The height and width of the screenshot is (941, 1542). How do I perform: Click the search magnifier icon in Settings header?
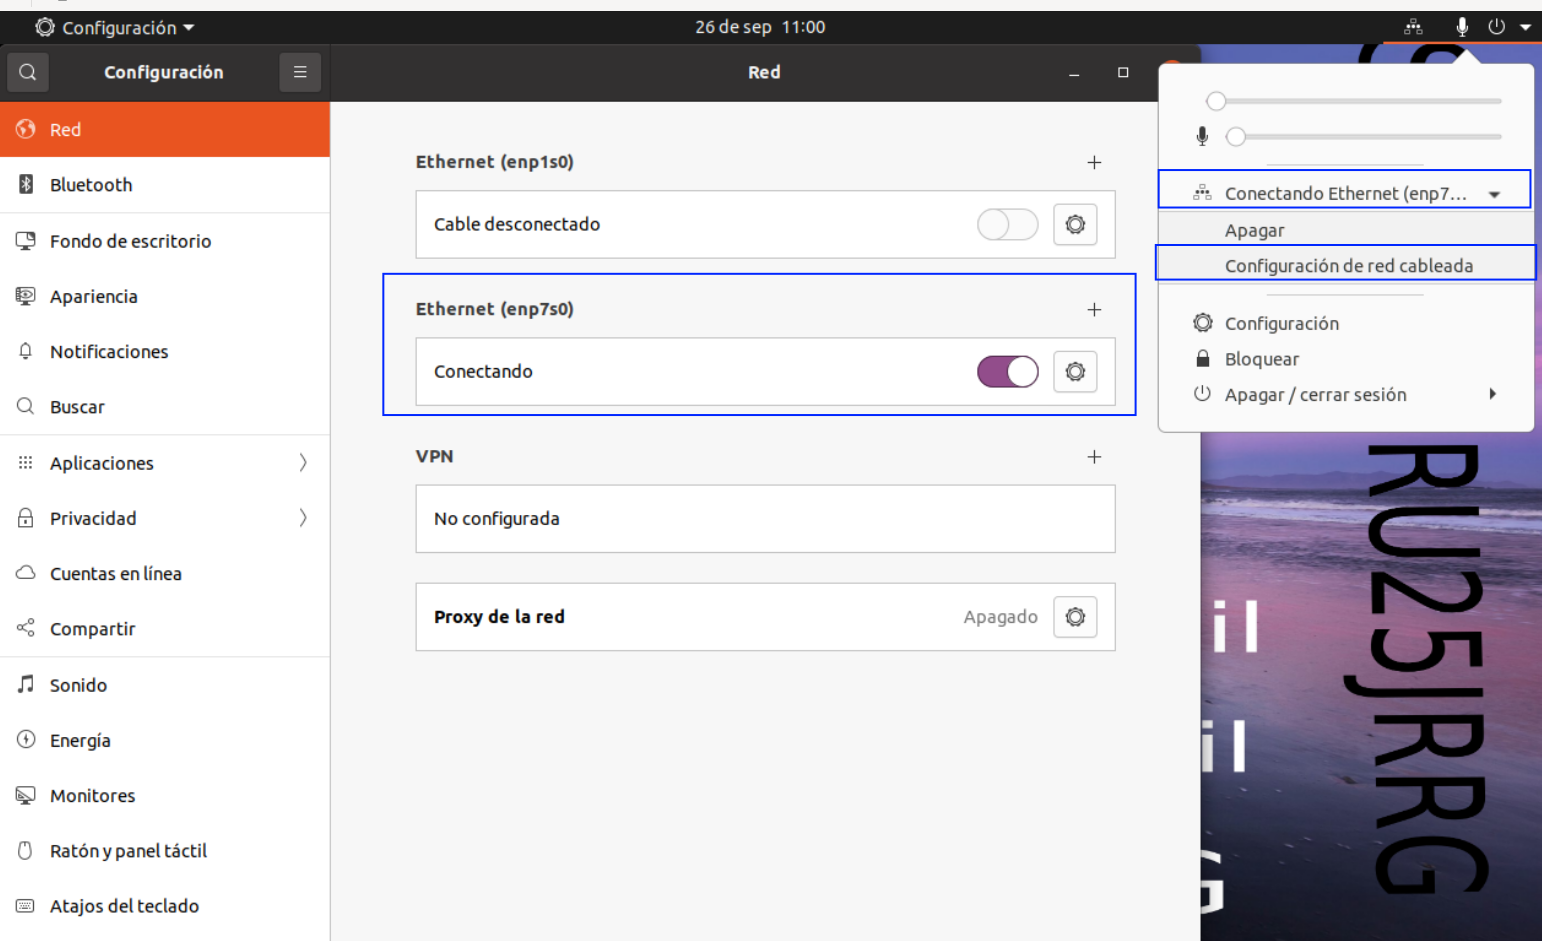click(x=28, y=72)
